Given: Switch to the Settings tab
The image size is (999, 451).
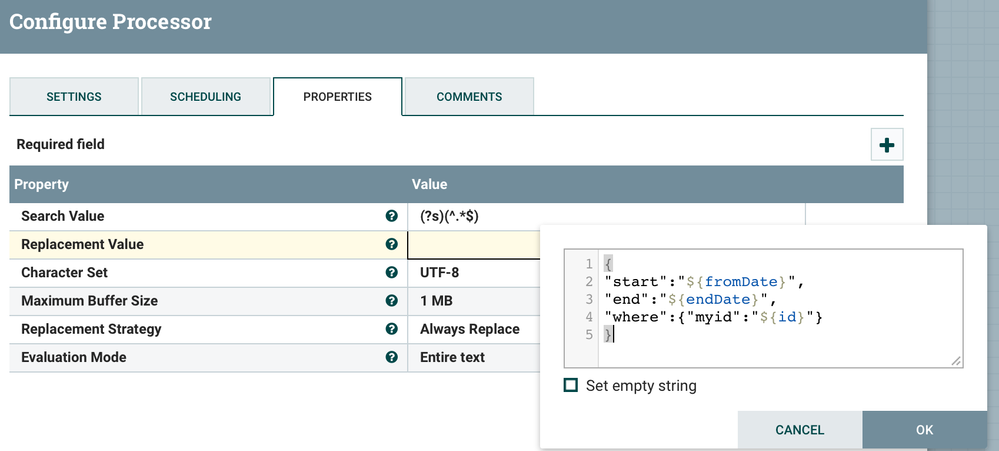Looking at the screenshot, I should click(x=74, y=97).
